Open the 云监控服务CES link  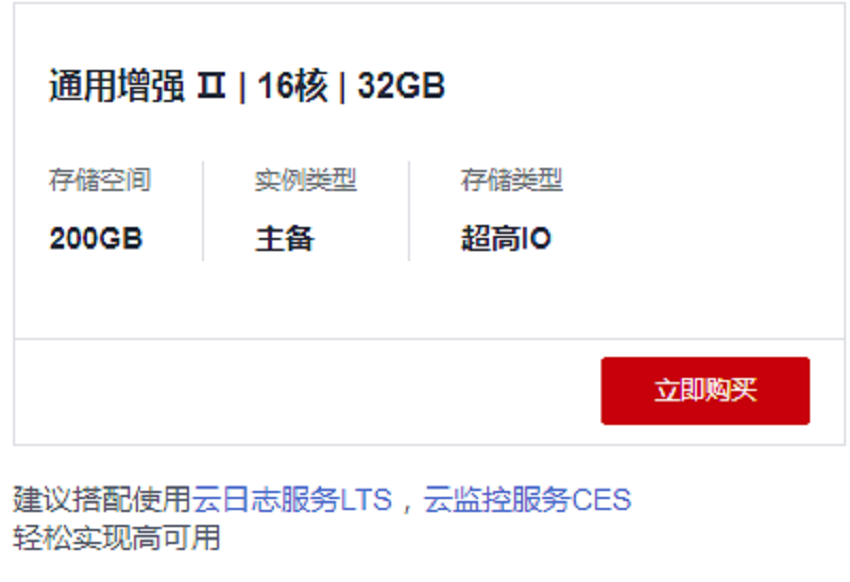pyautogui.click(x=527, y=499)
